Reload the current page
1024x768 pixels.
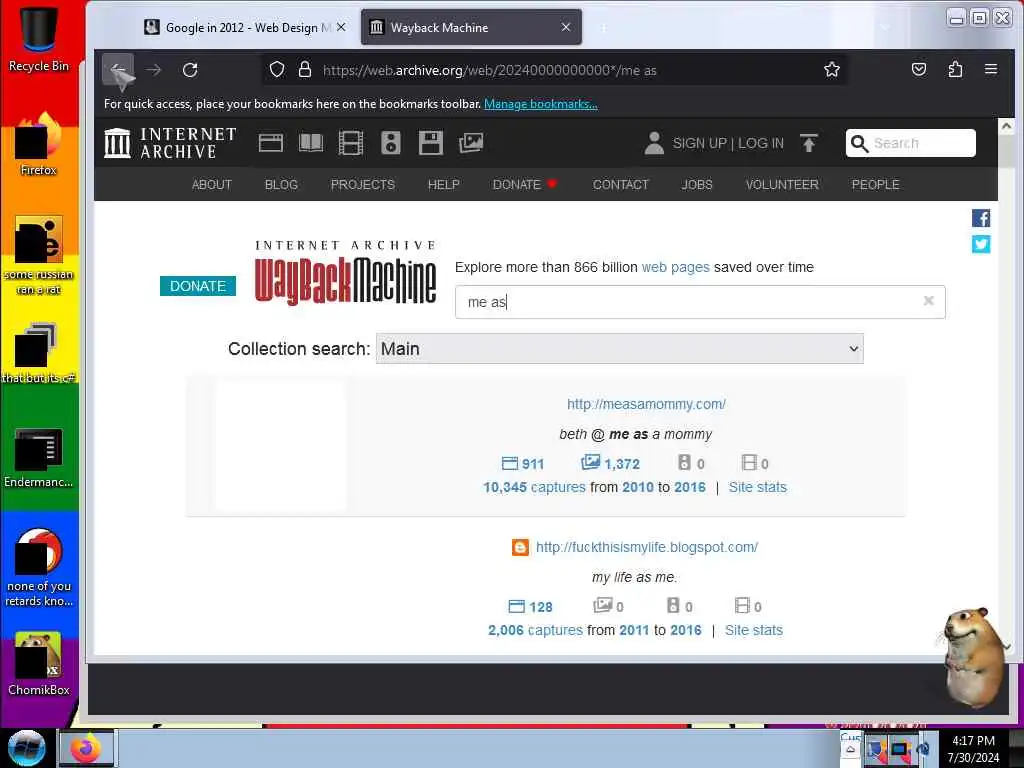pos(190,70)
